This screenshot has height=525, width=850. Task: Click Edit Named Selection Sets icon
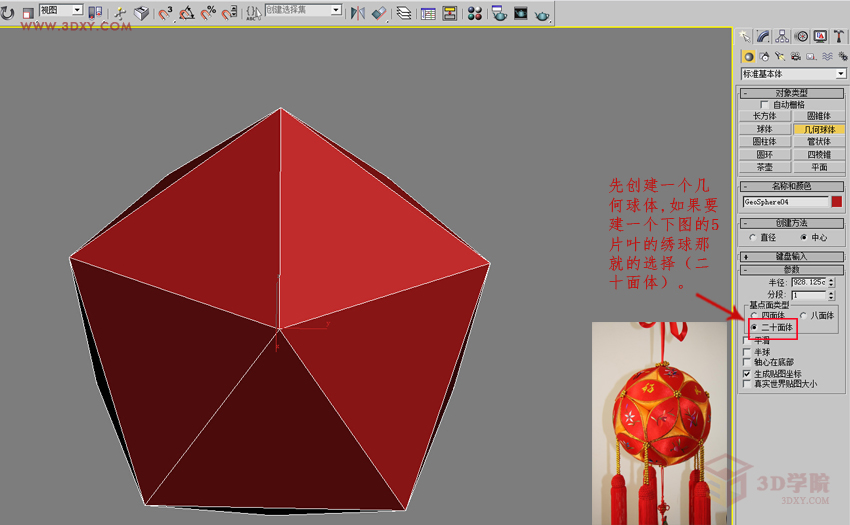pyautogui.click(x=253, y=13)
